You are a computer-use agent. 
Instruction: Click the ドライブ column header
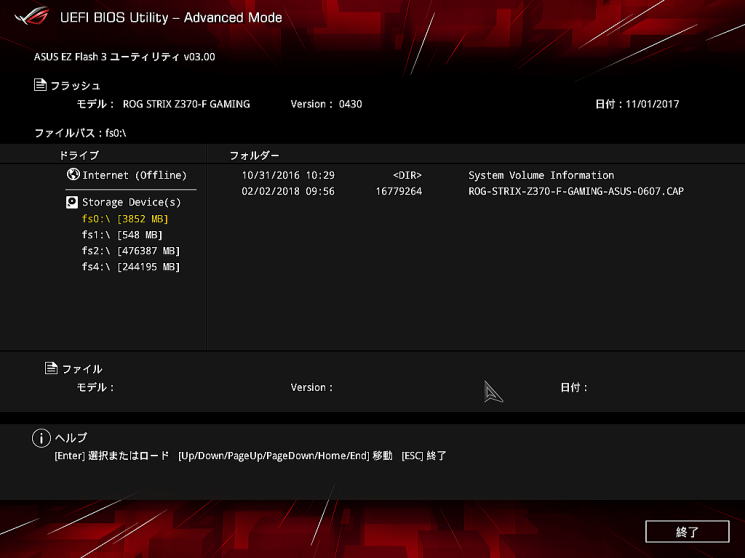(79, 155)
